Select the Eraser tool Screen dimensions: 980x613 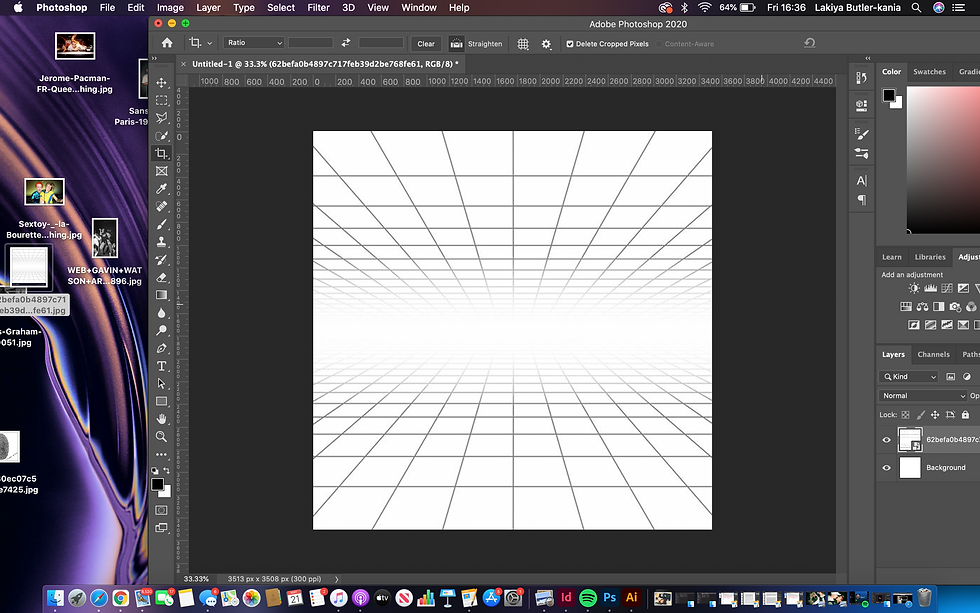pyautogui.click(x=161, y=277)
